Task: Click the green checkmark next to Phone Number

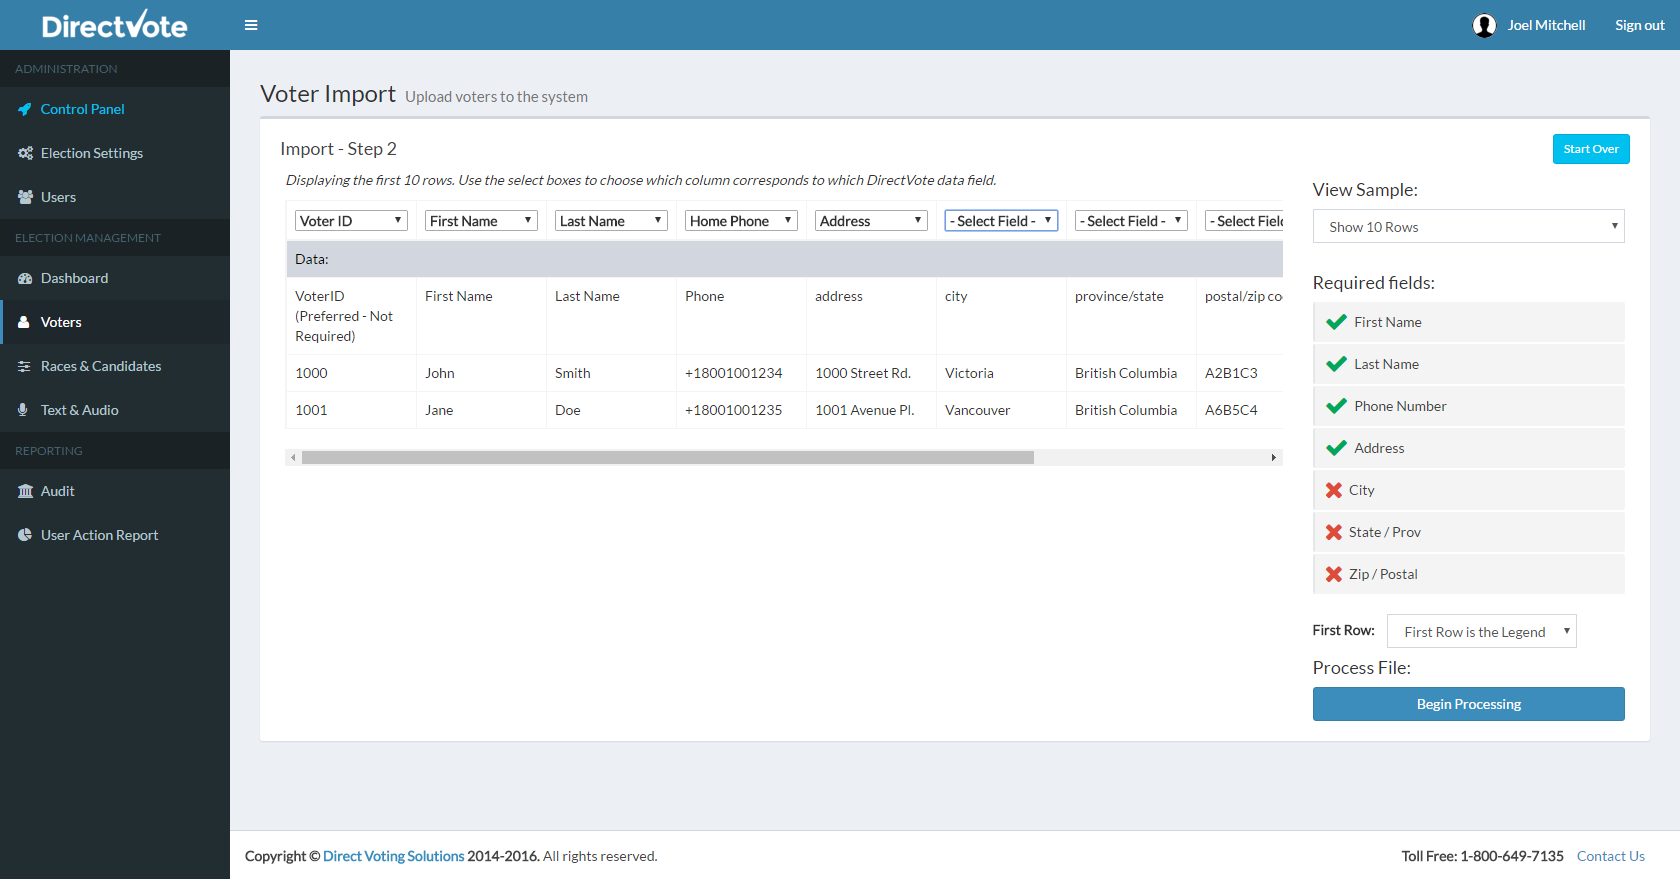Action: click(1336, 406)
